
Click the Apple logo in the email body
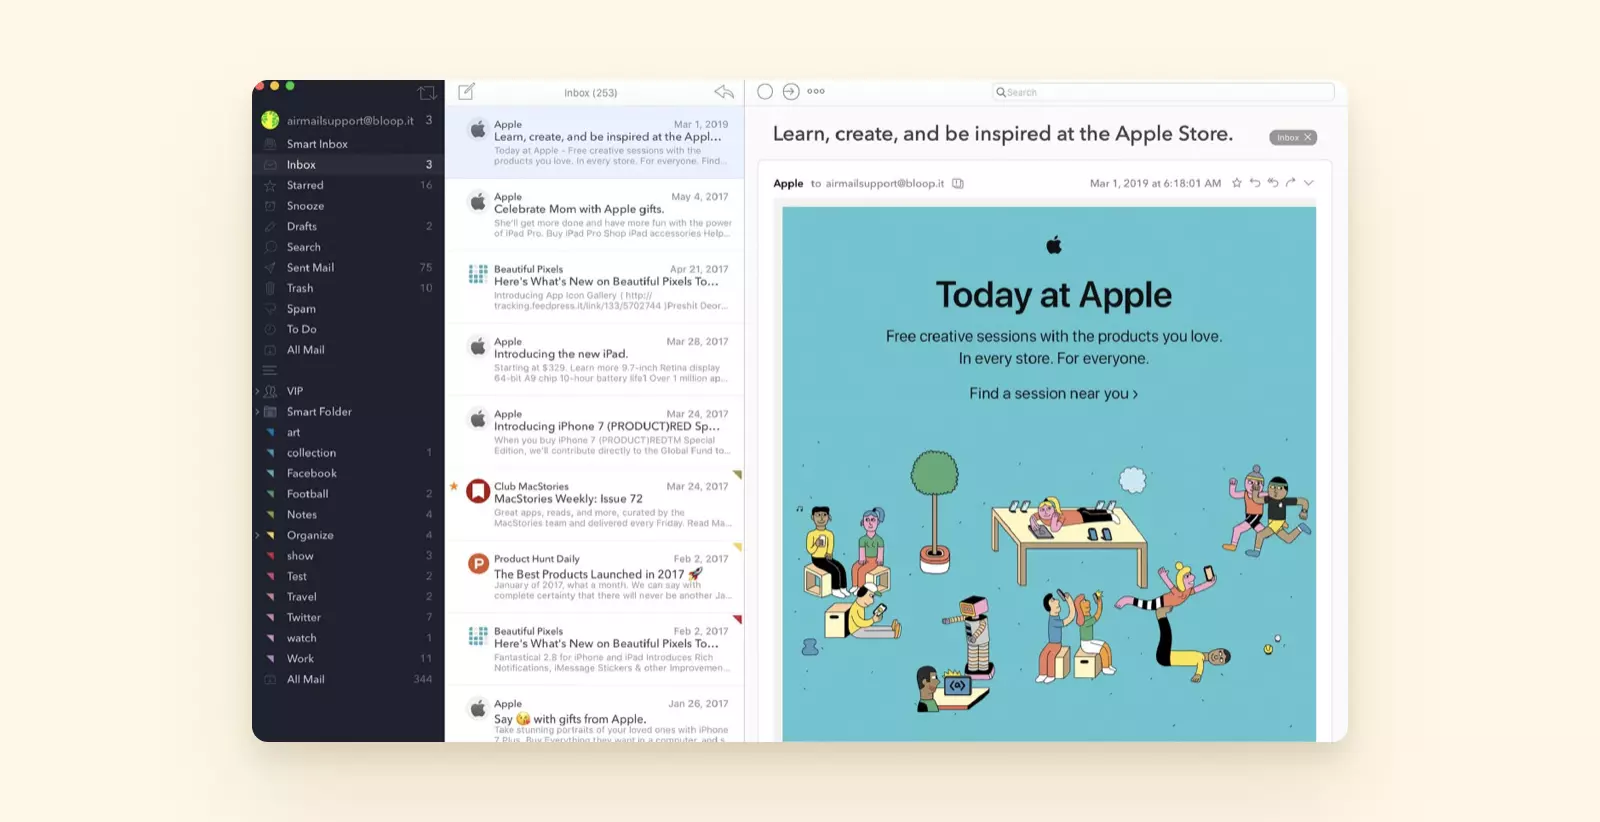[x=1054, y=244]
